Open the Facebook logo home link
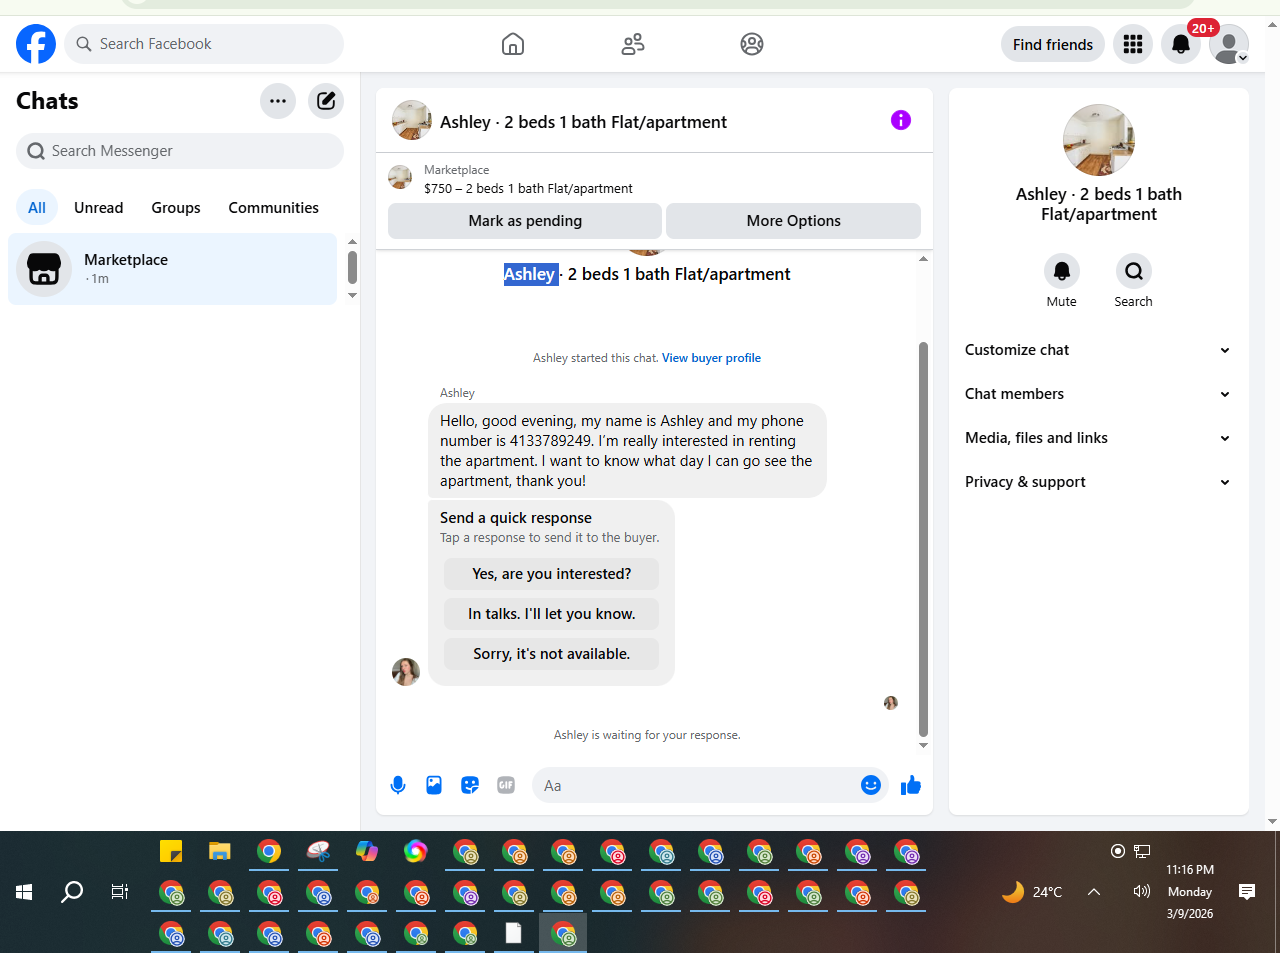Image resolution: width=1280 pixels, height=953 pixels. (36, 44)
